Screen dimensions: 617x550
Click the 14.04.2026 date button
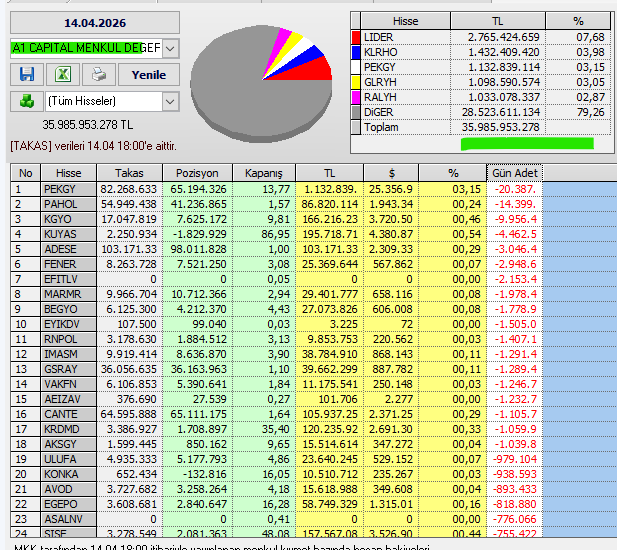coord(95,23)
